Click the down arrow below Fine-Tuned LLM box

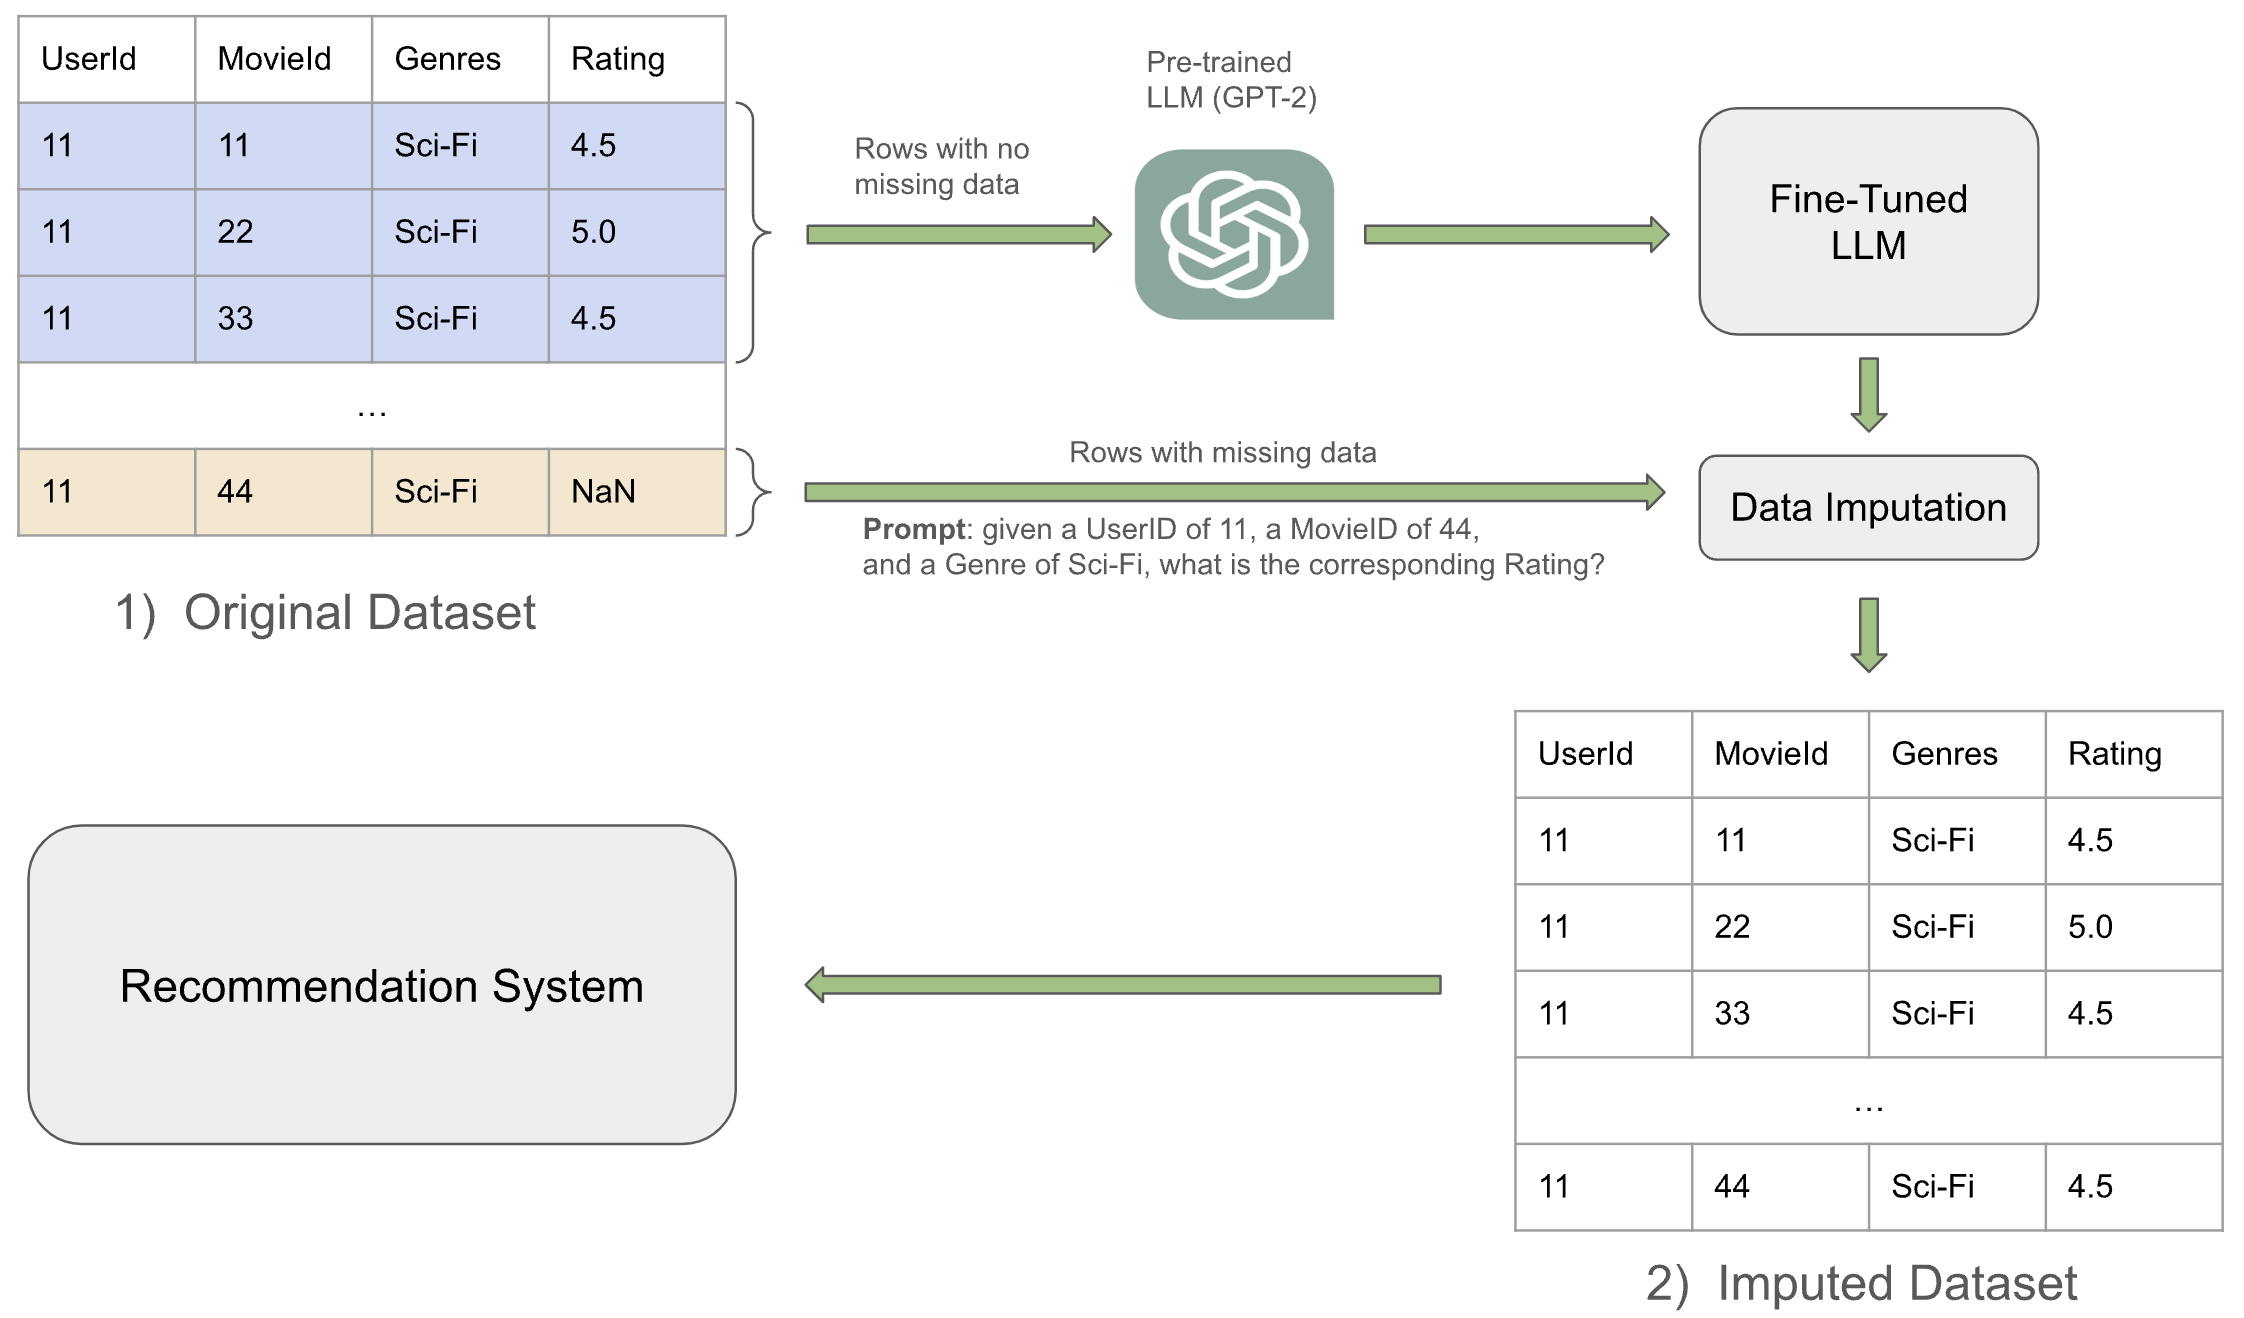[x=1868, y=393]
